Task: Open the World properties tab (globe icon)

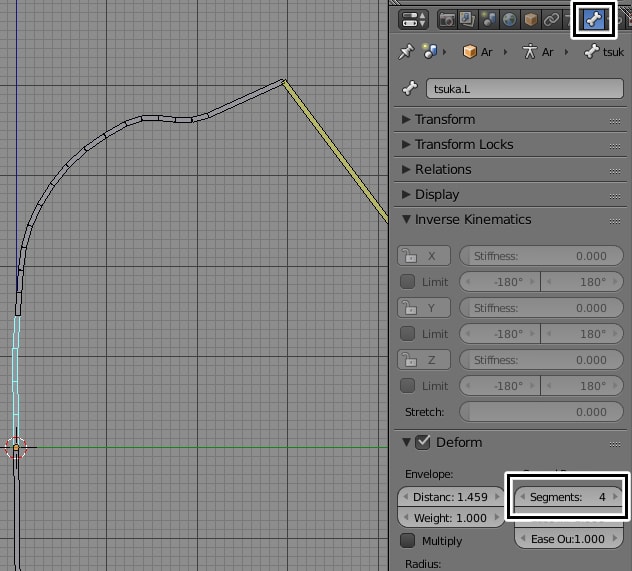Action: coord(509,19)
